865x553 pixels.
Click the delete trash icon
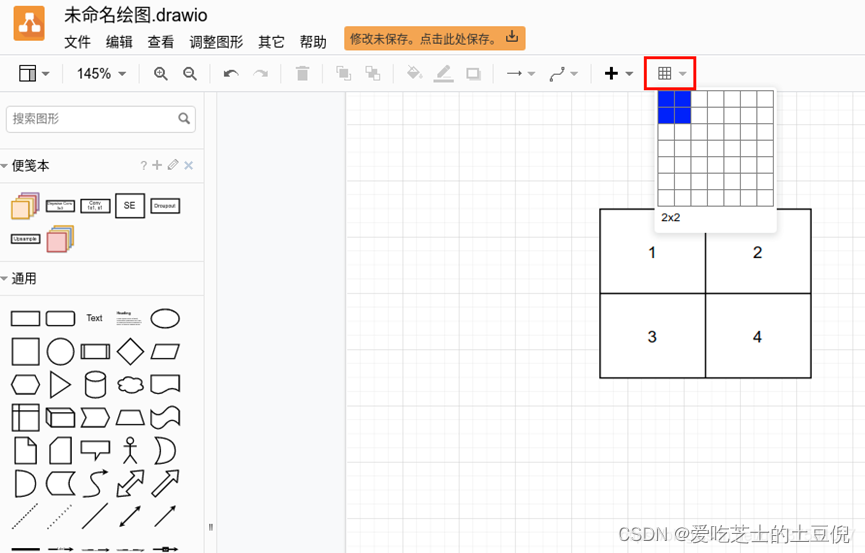[x=302, y=73]
